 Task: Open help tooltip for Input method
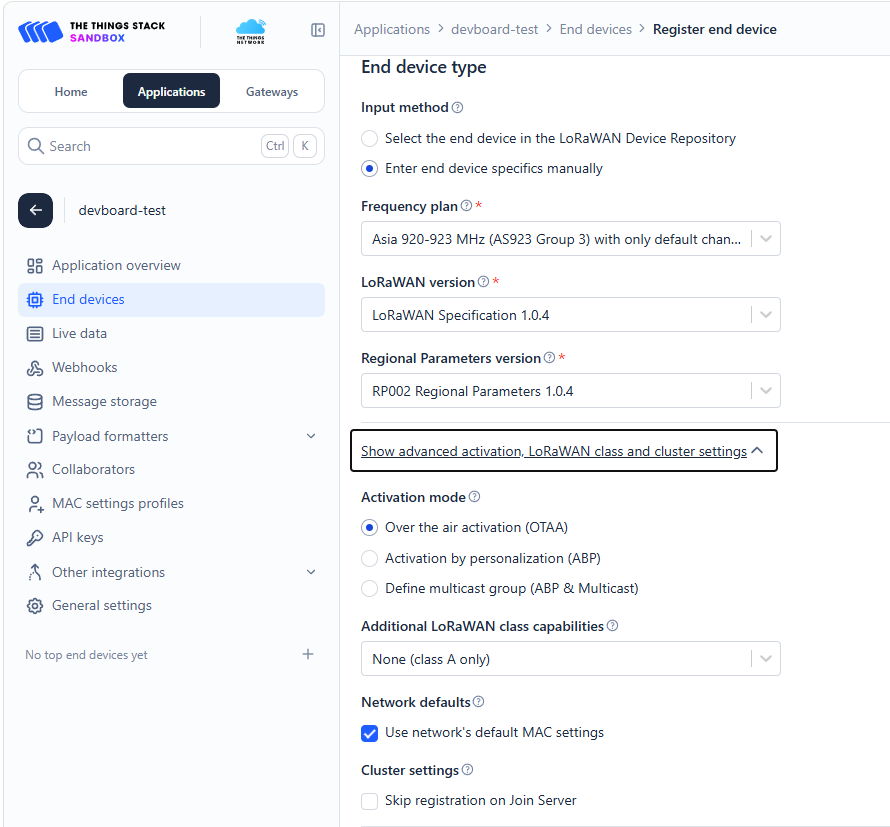[457, 107]
